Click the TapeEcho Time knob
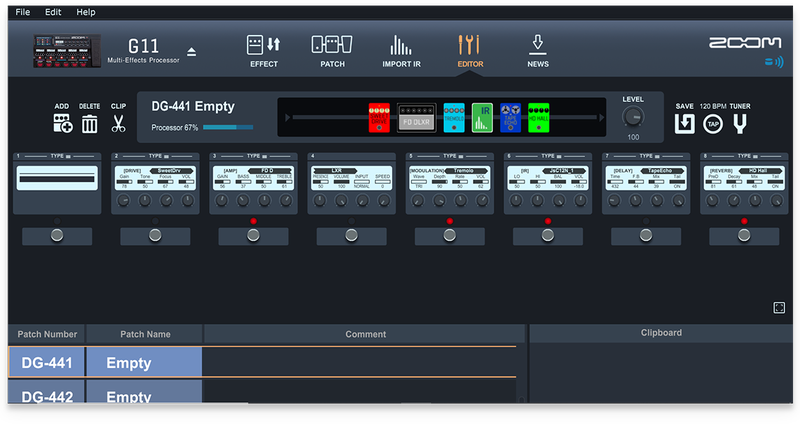Image resolution: width=800 pixels, height=437 pixels. pyautogui.click(x=614, y=200)
